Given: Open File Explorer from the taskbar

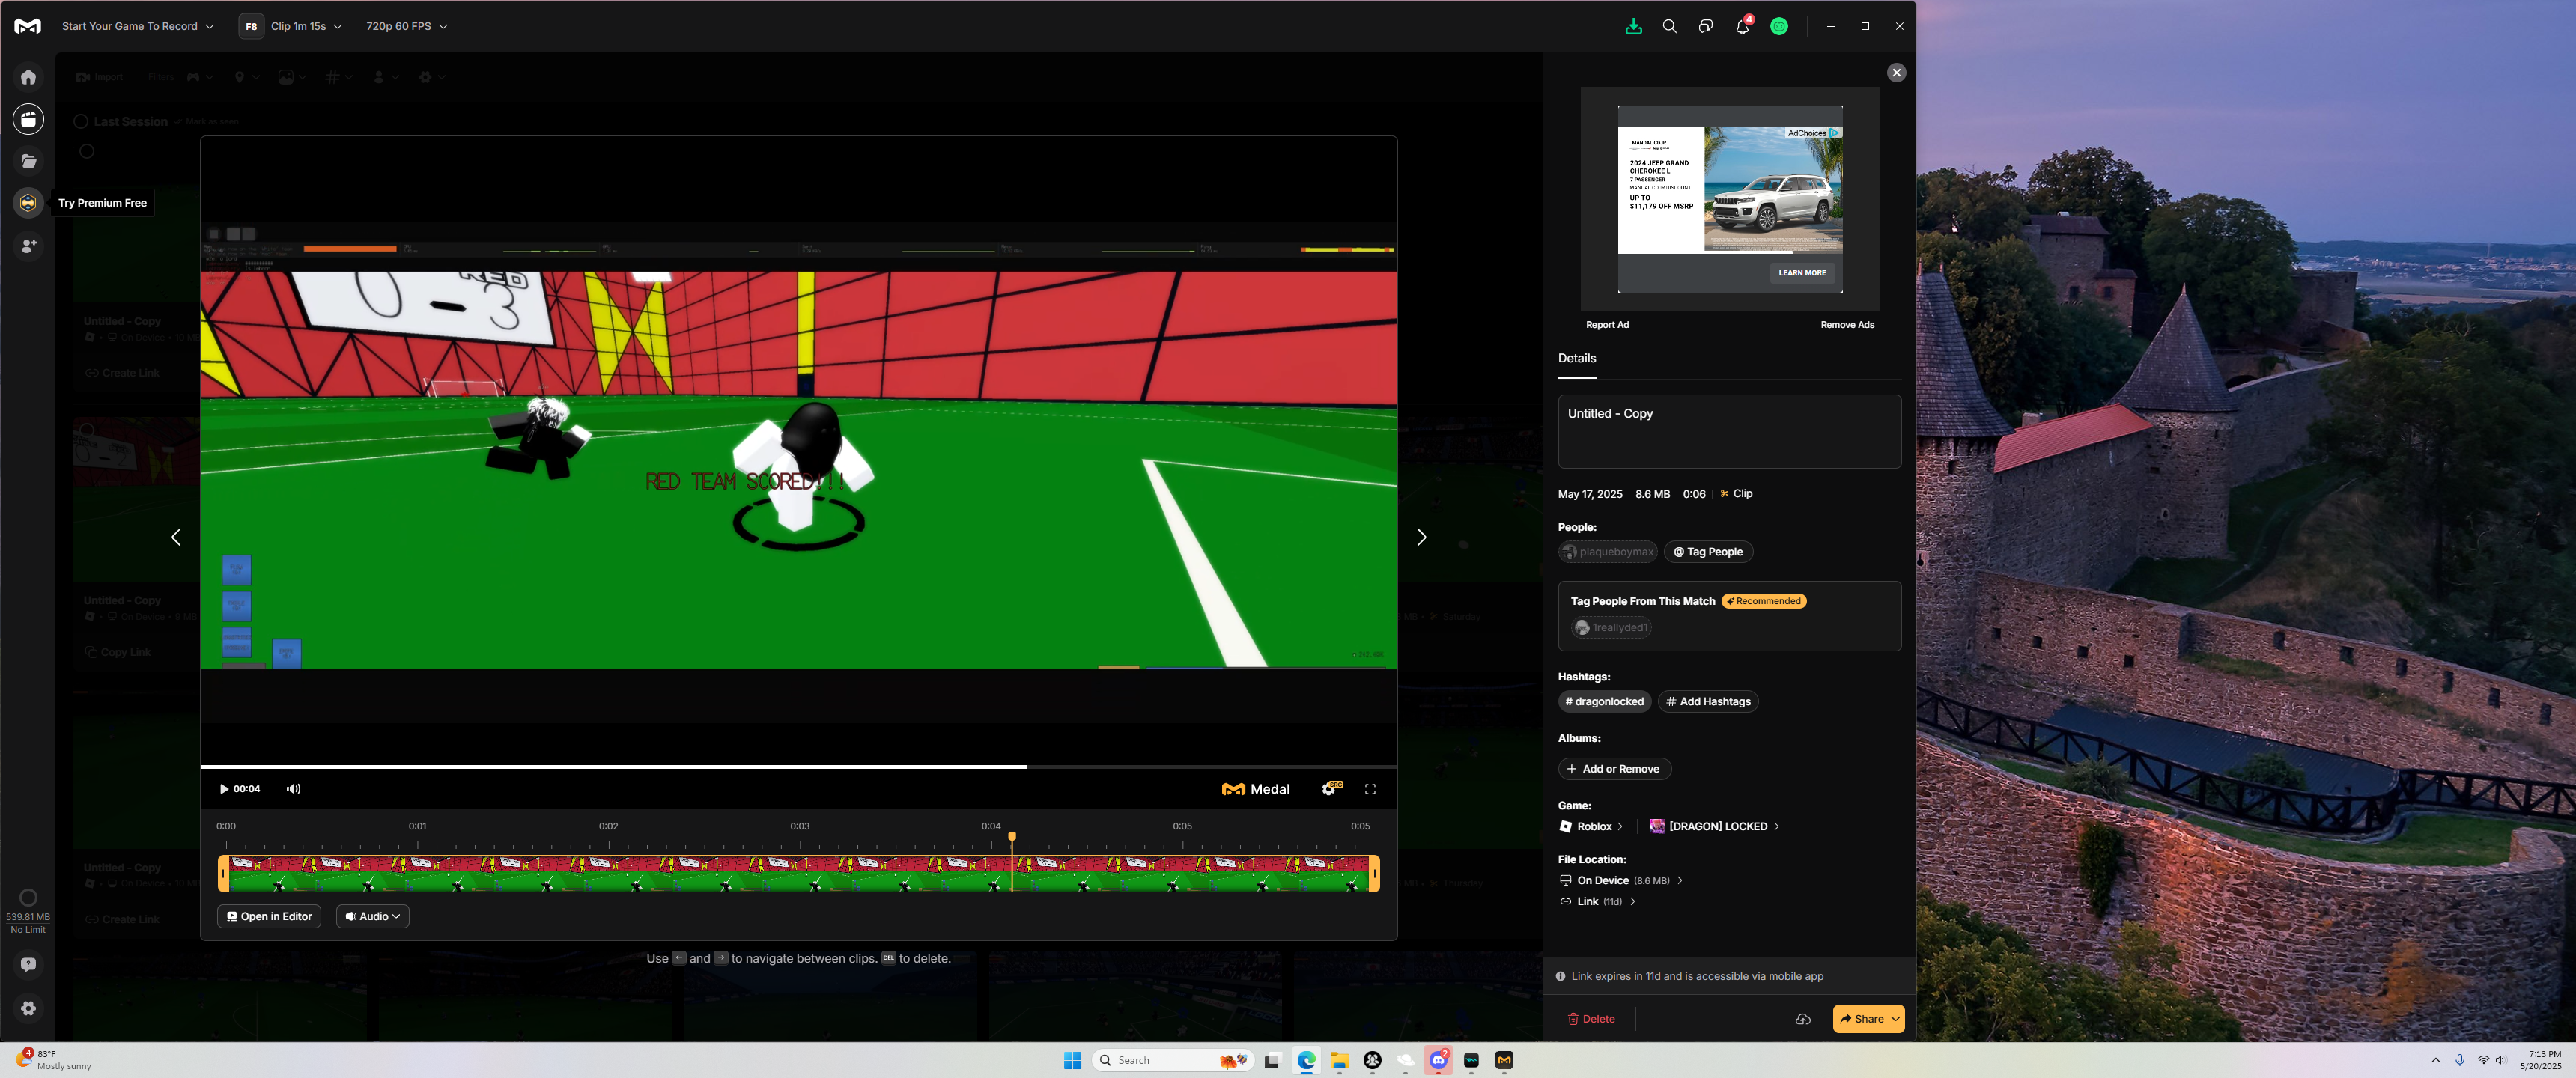Looking at the screenshot, I should [x=1339, y=1060].
